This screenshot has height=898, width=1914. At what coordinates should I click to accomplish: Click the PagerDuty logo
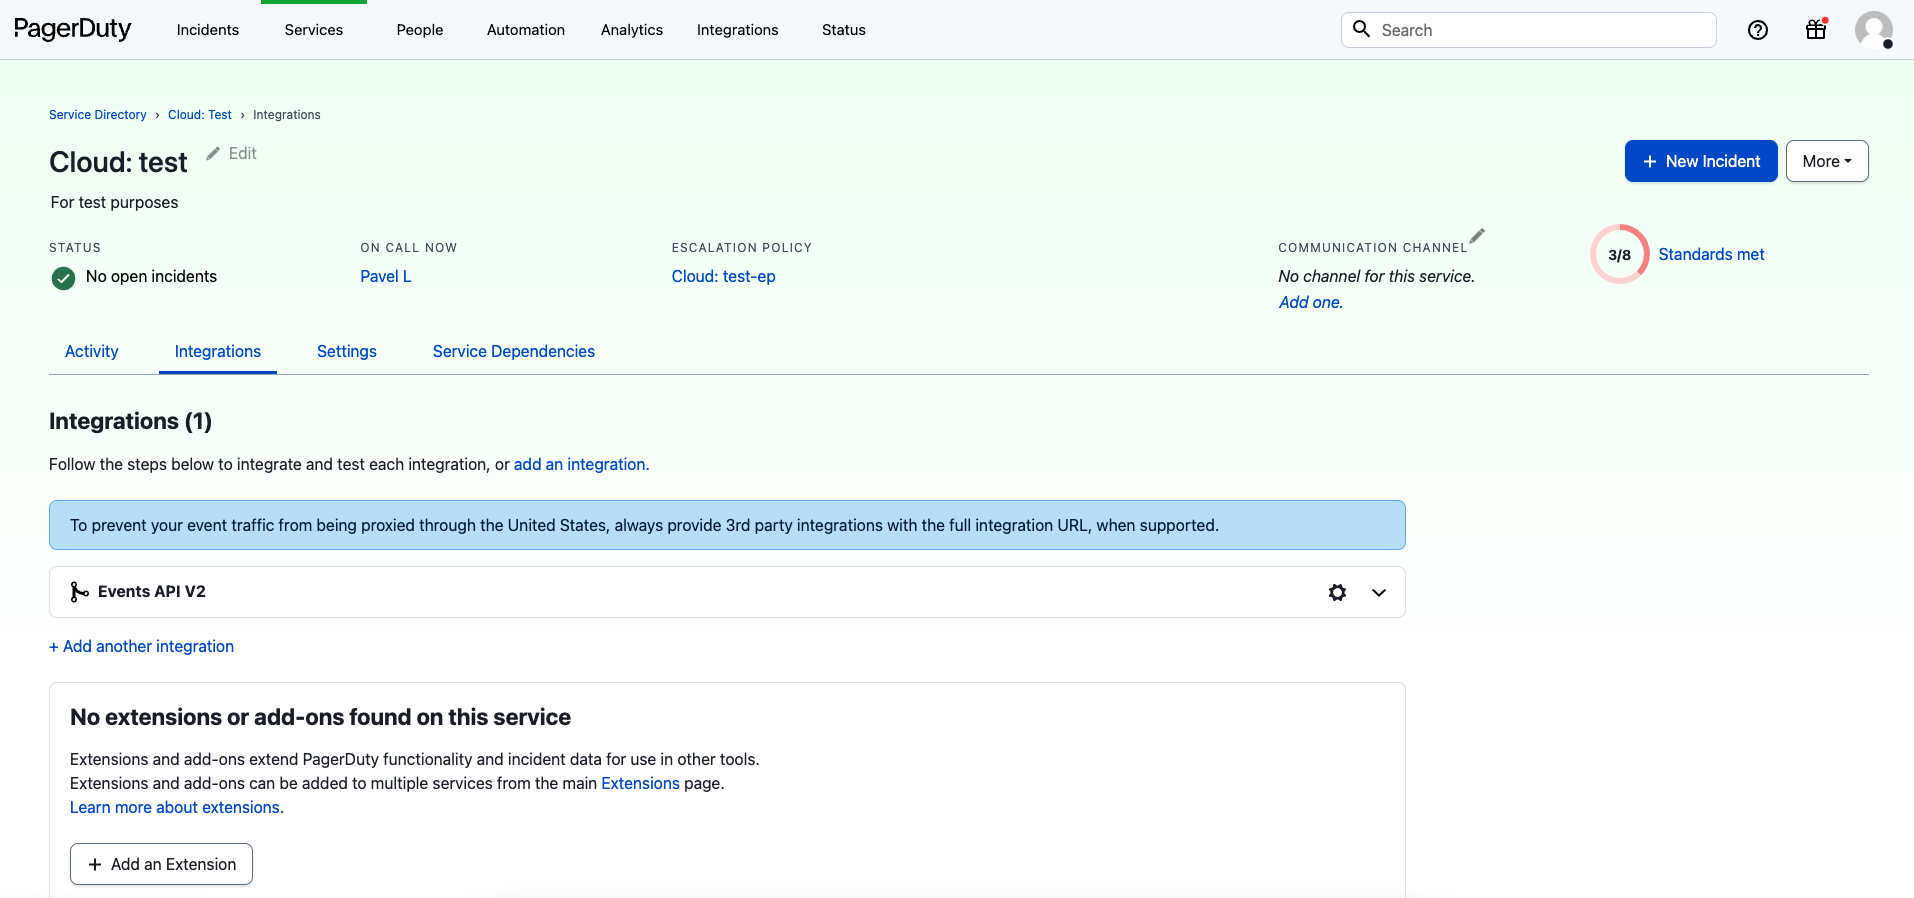pyautogui.click(x=72, y=29)
